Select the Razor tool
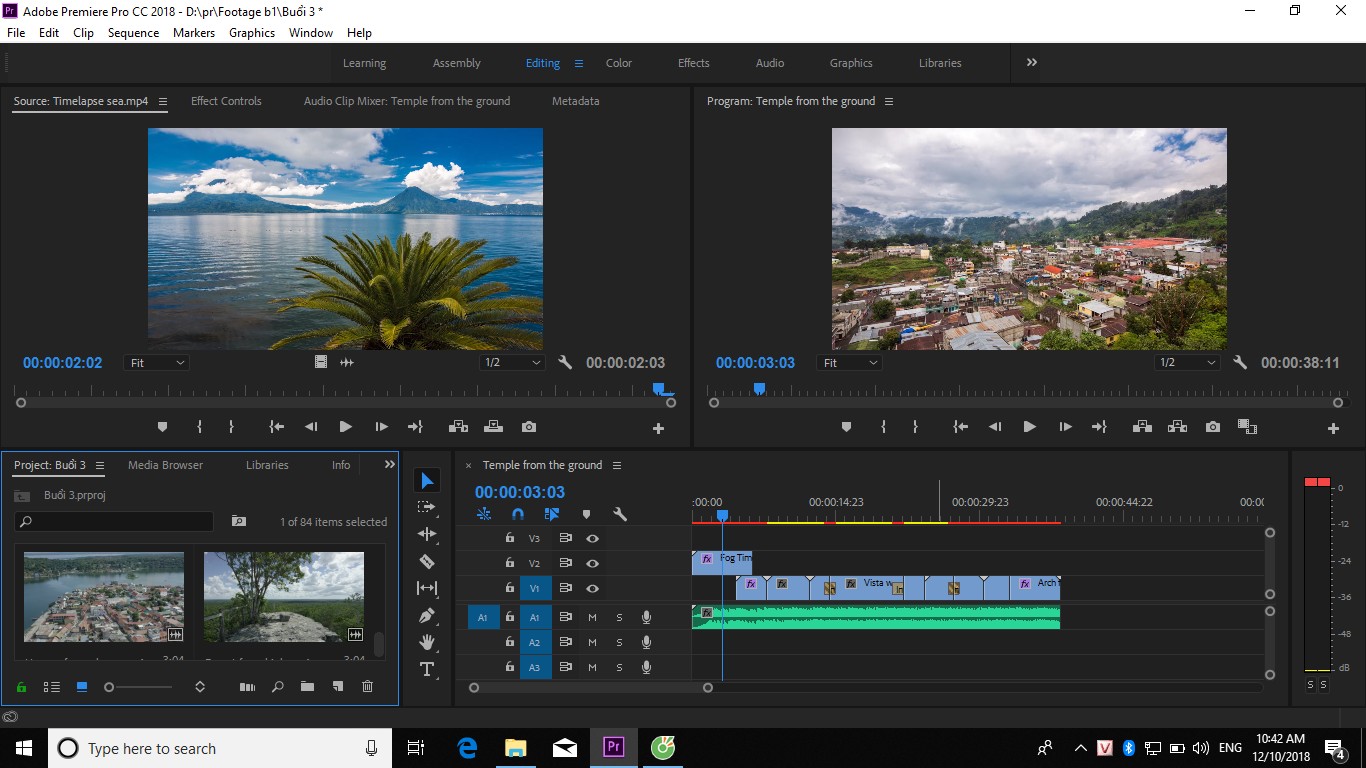The image size is (1366, 768). [427, 562]
